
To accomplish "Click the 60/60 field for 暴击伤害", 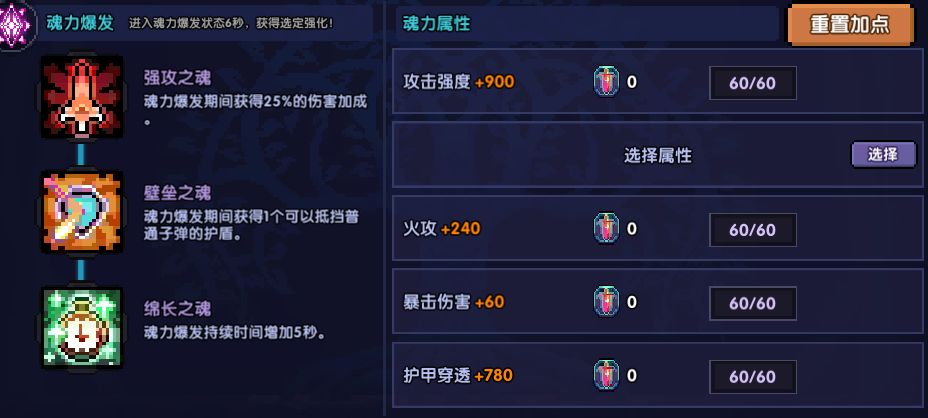I will [753, 303].
